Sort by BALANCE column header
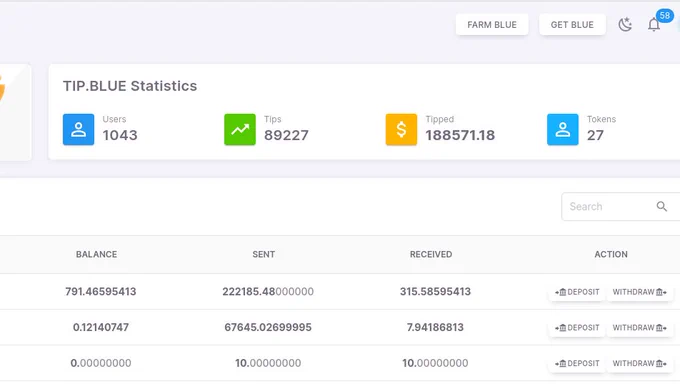 [x=96, y=254]
